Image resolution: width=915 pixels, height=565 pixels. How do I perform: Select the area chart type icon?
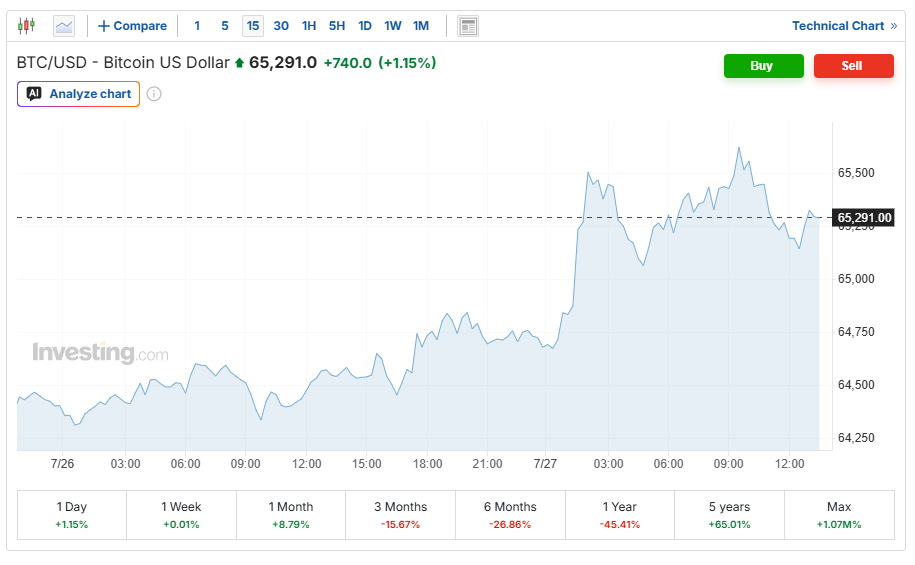(64, 26)
